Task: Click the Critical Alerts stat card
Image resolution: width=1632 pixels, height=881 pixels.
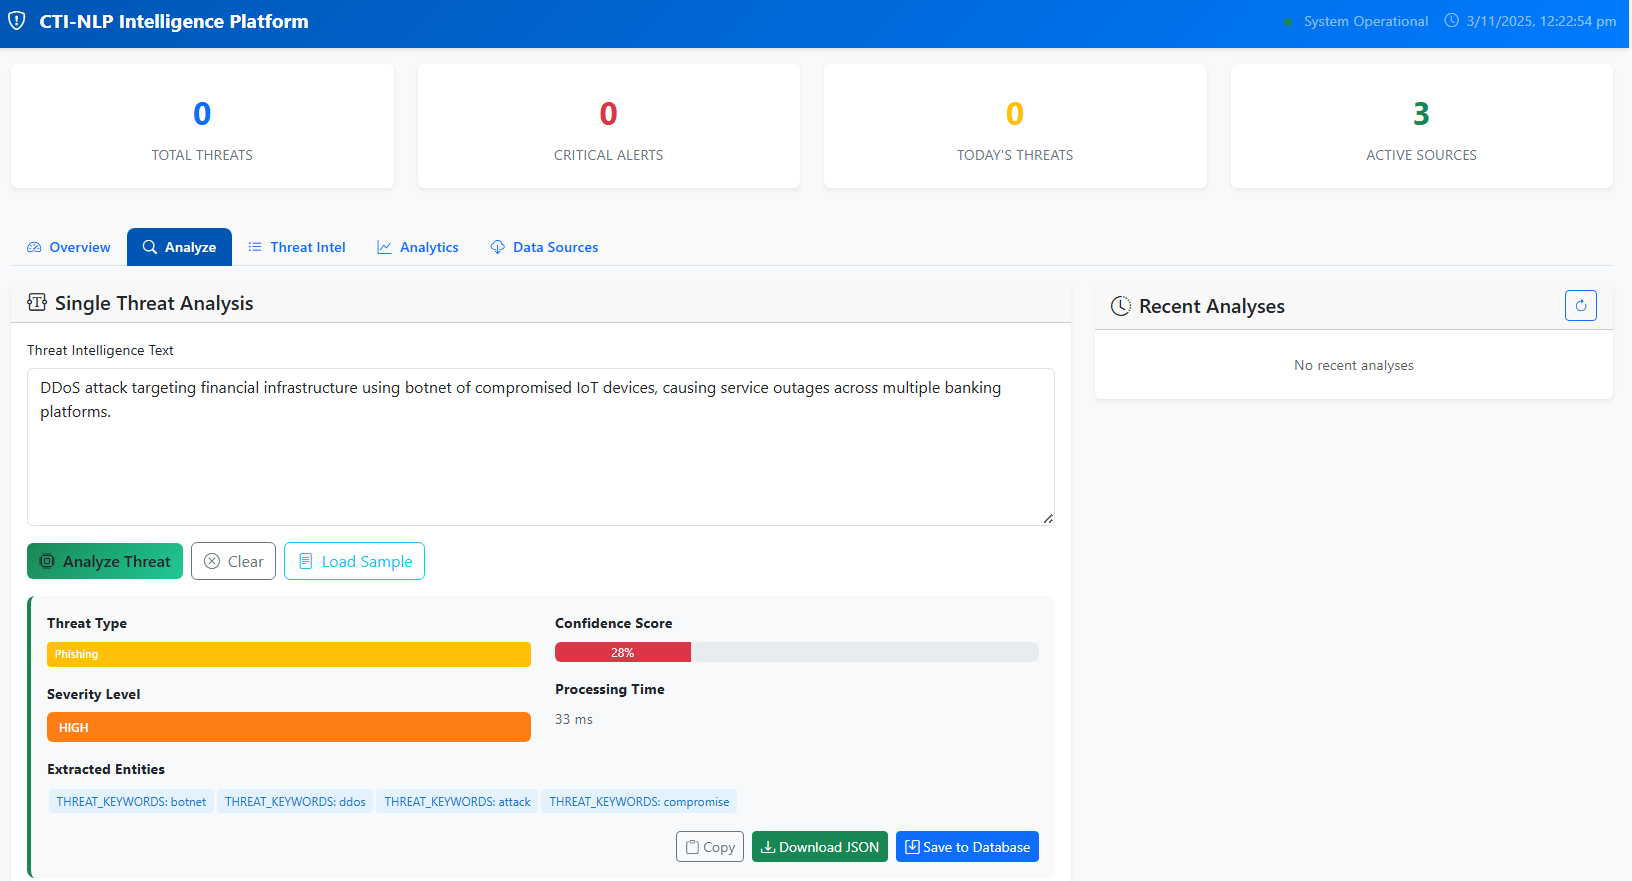Action: coord(609,126)
